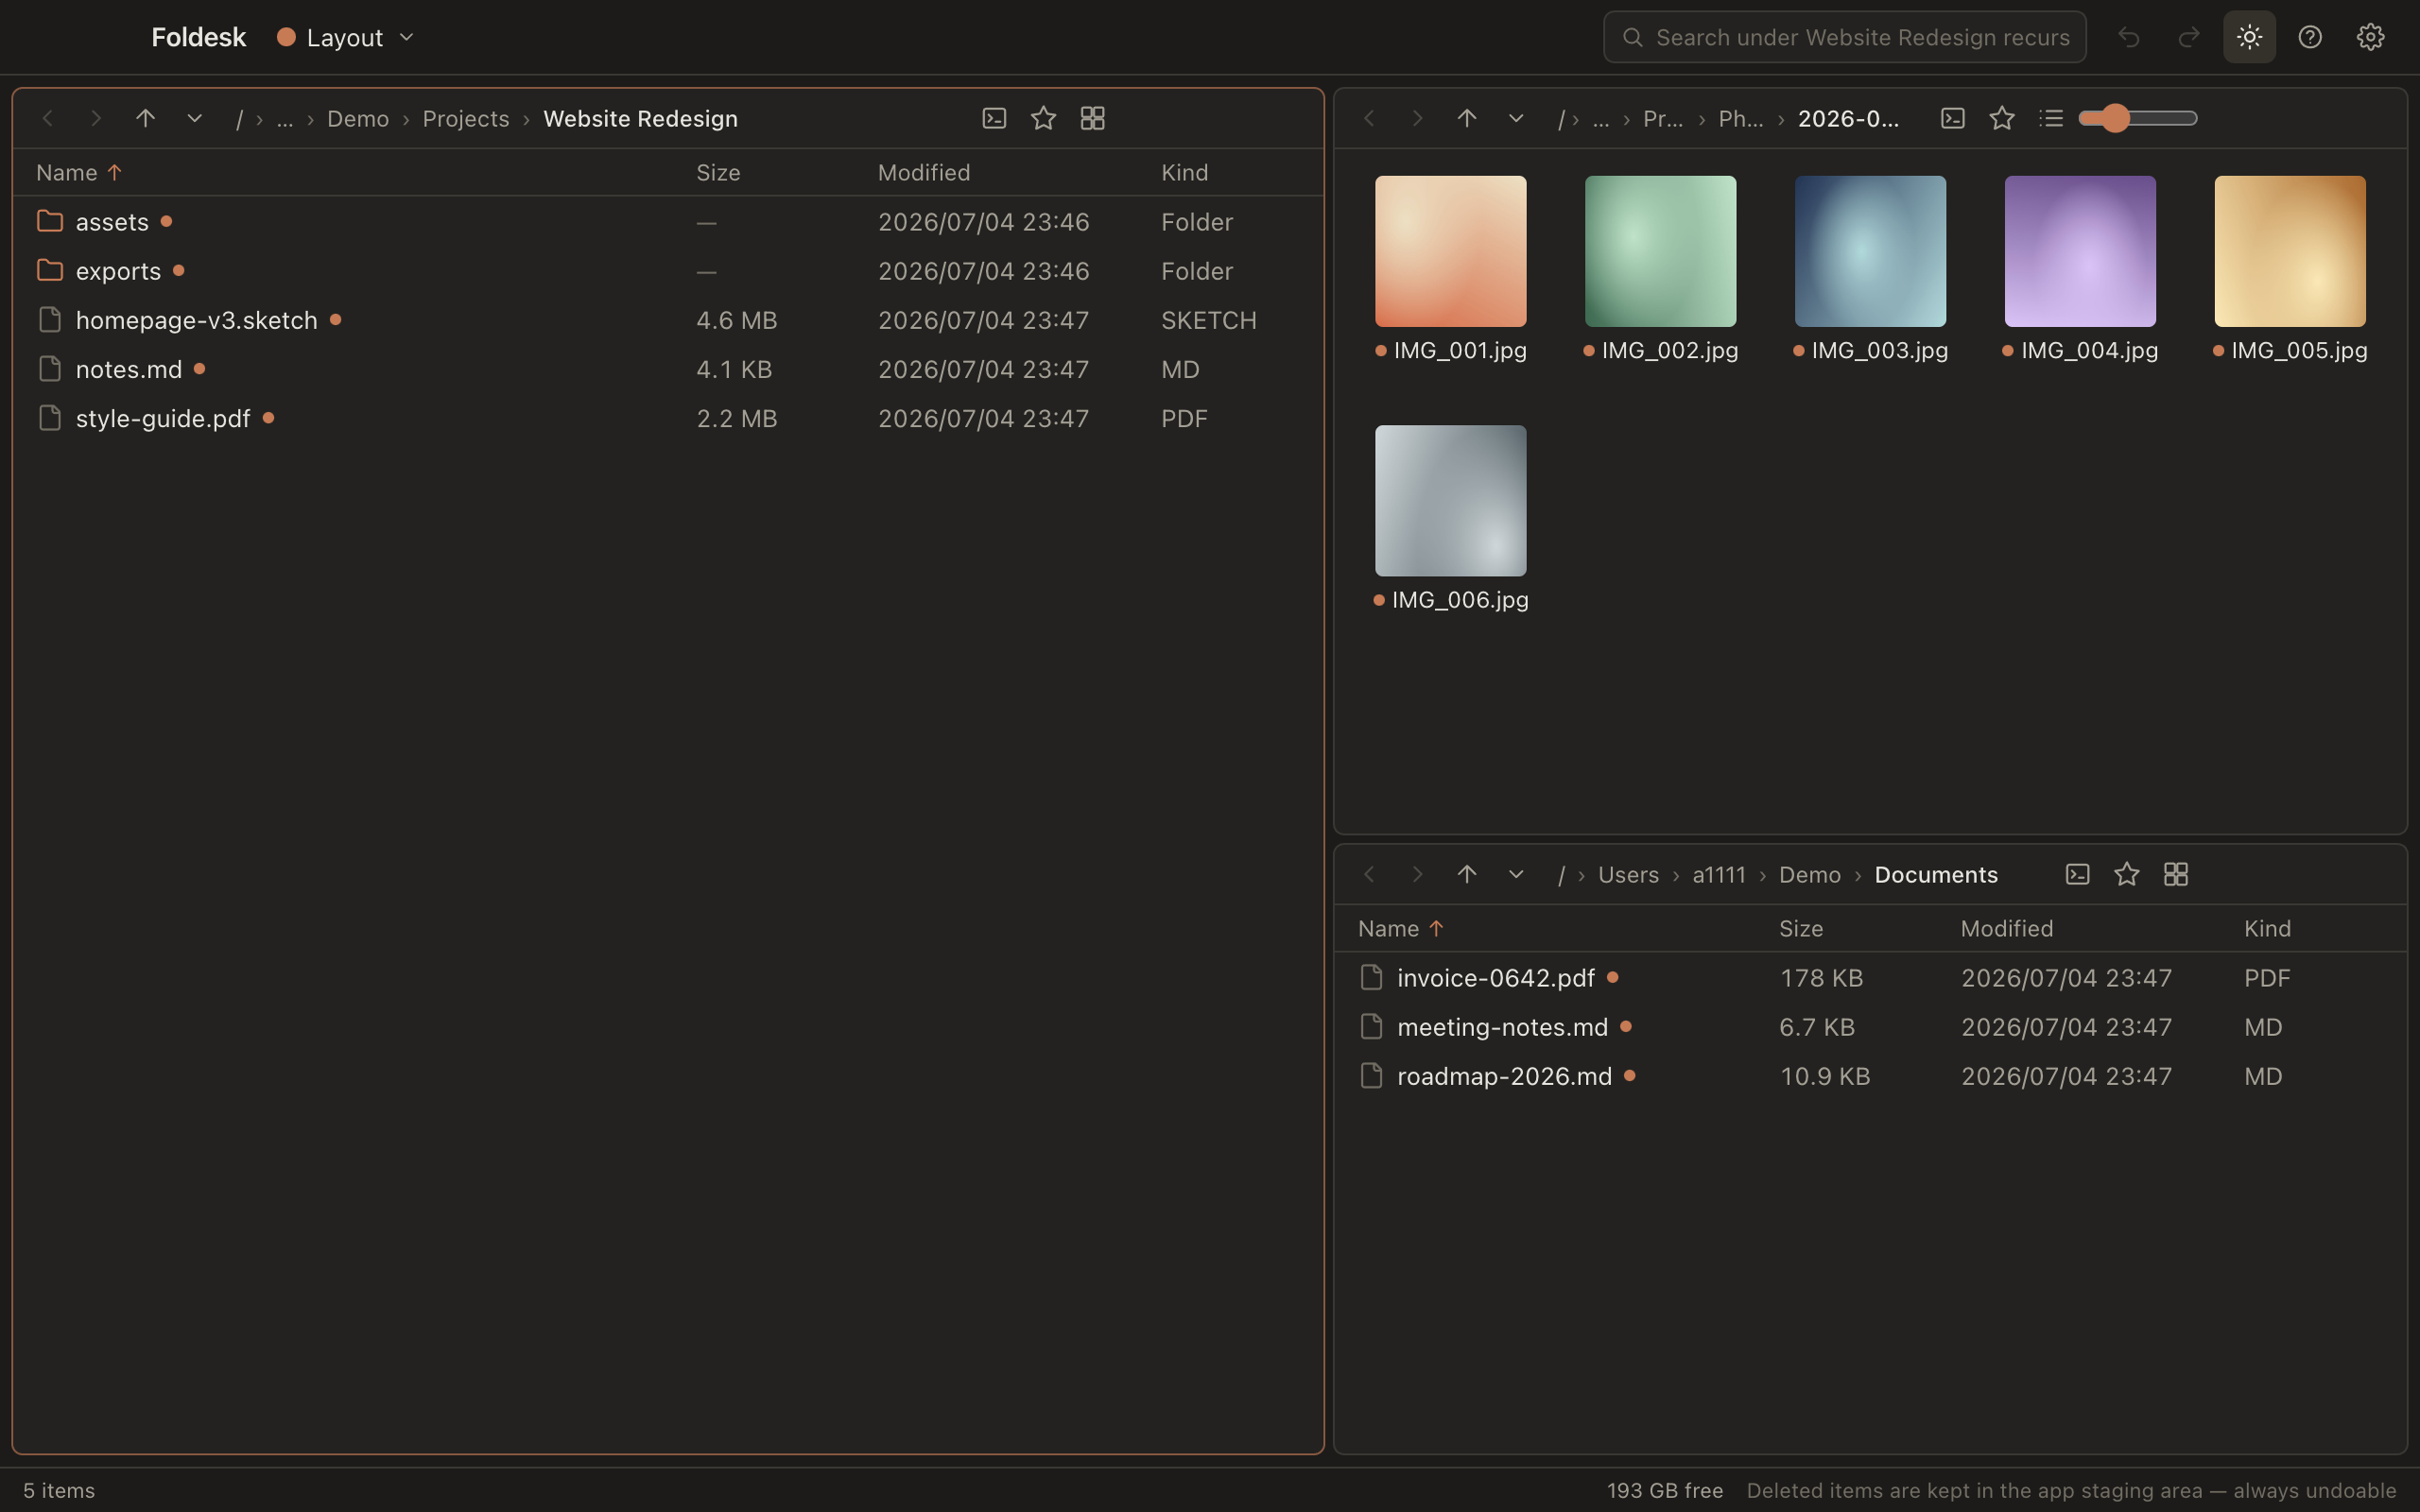
Task: Select IMG_004.jpg thumbnail
Action: point(2080,269)
